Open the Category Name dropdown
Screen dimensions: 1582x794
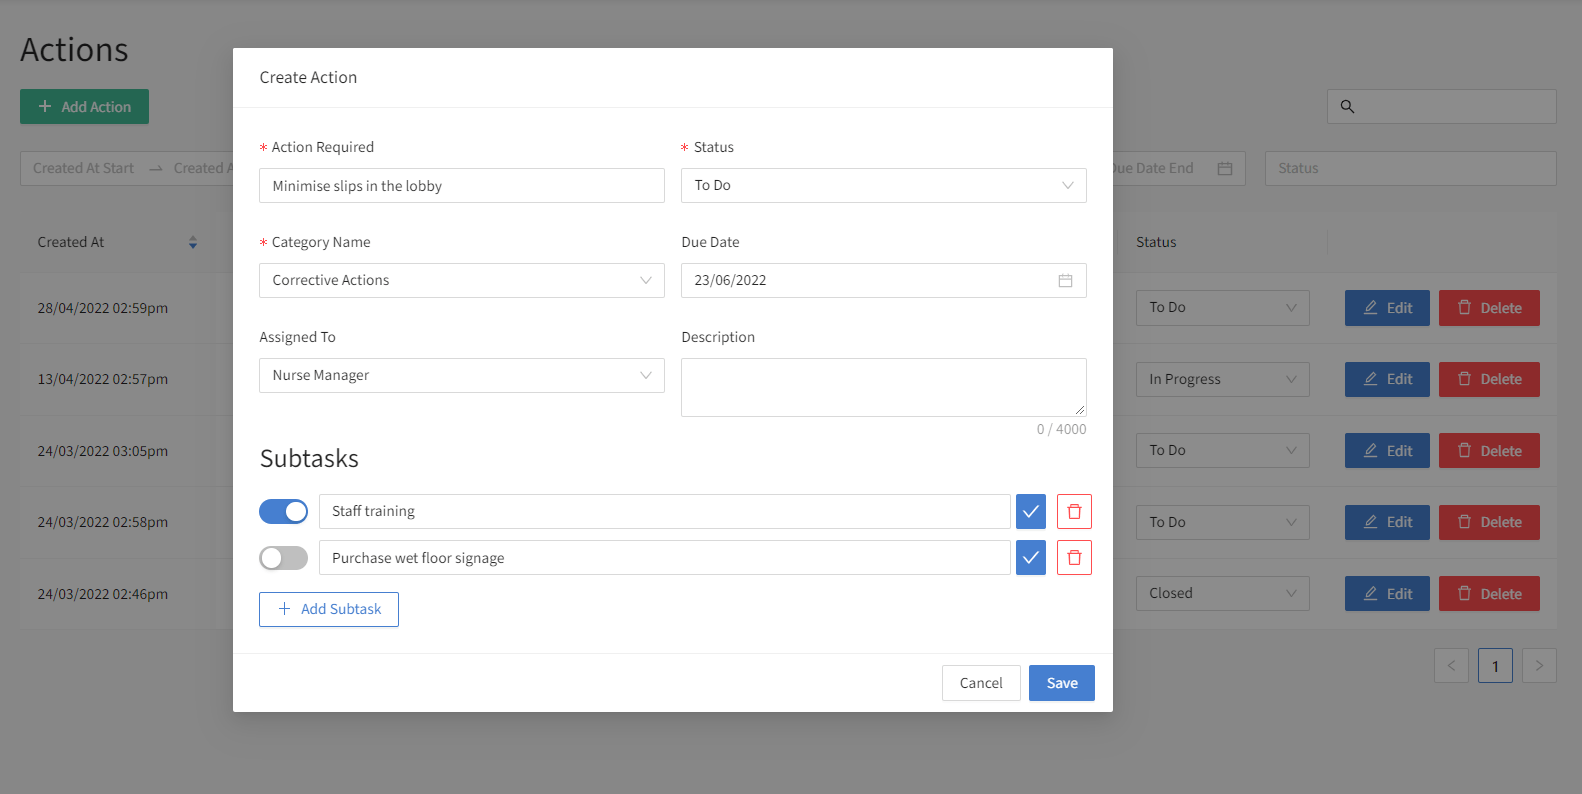[462, 280]
